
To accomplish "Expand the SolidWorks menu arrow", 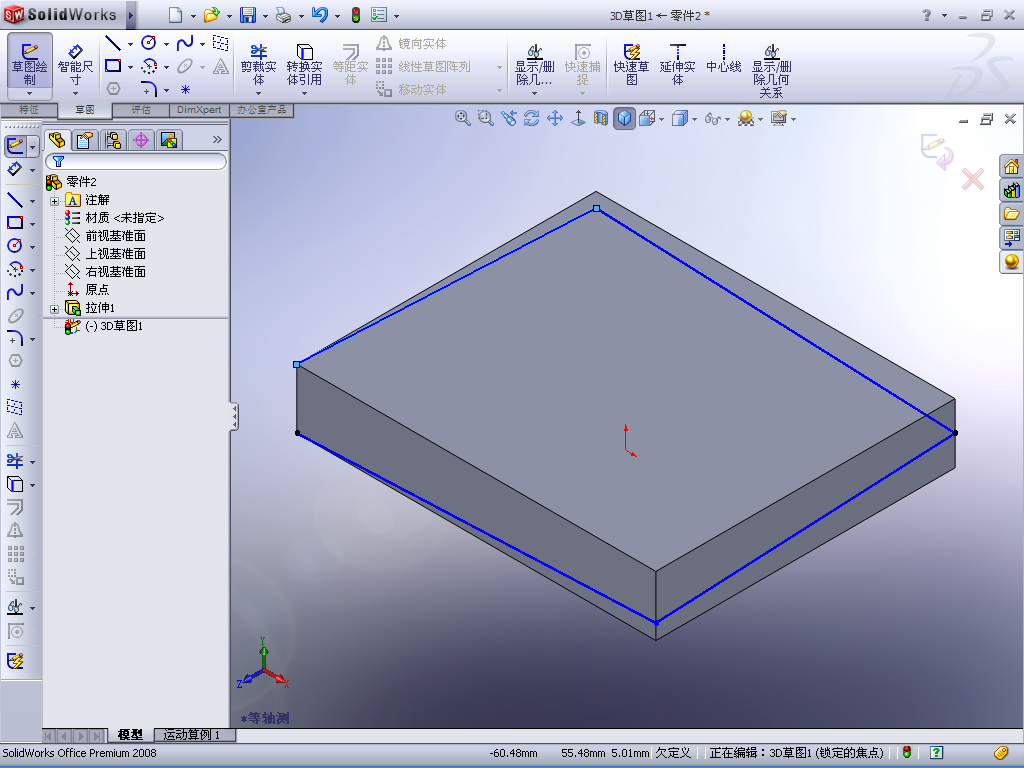I will (x=131, y=15).
